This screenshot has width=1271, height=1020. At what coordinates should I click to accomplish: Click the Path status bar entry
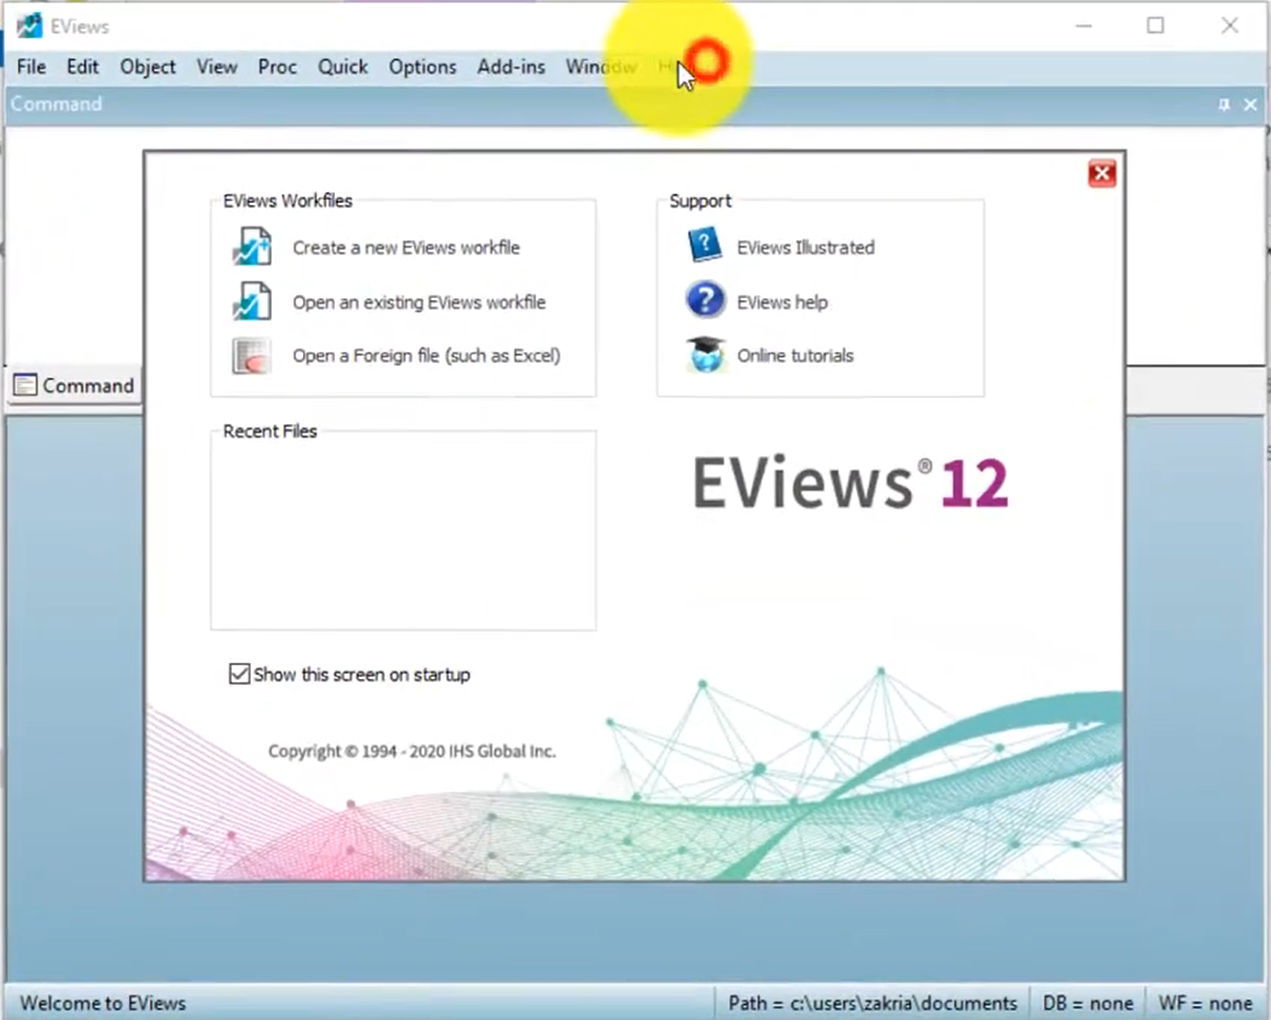click(x=872, y=1003)
